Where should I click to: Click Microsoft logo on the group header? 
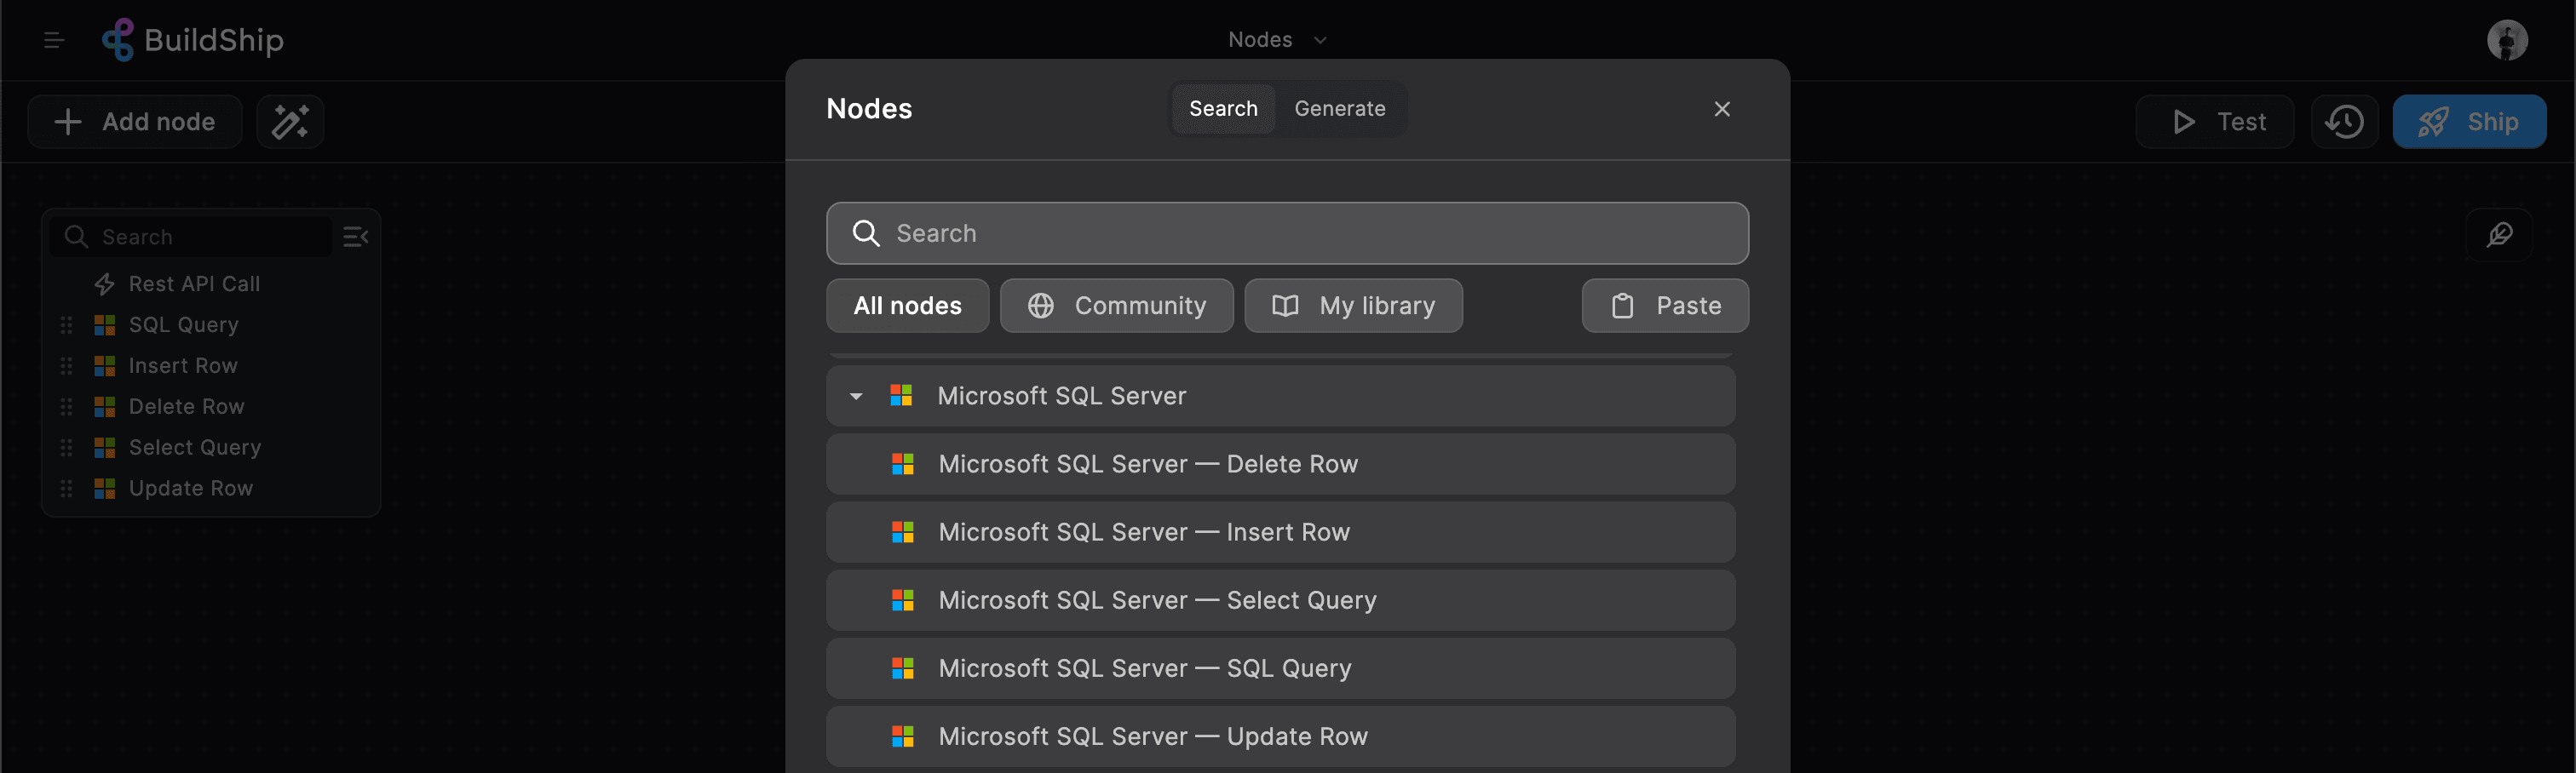tap(901, 396)
